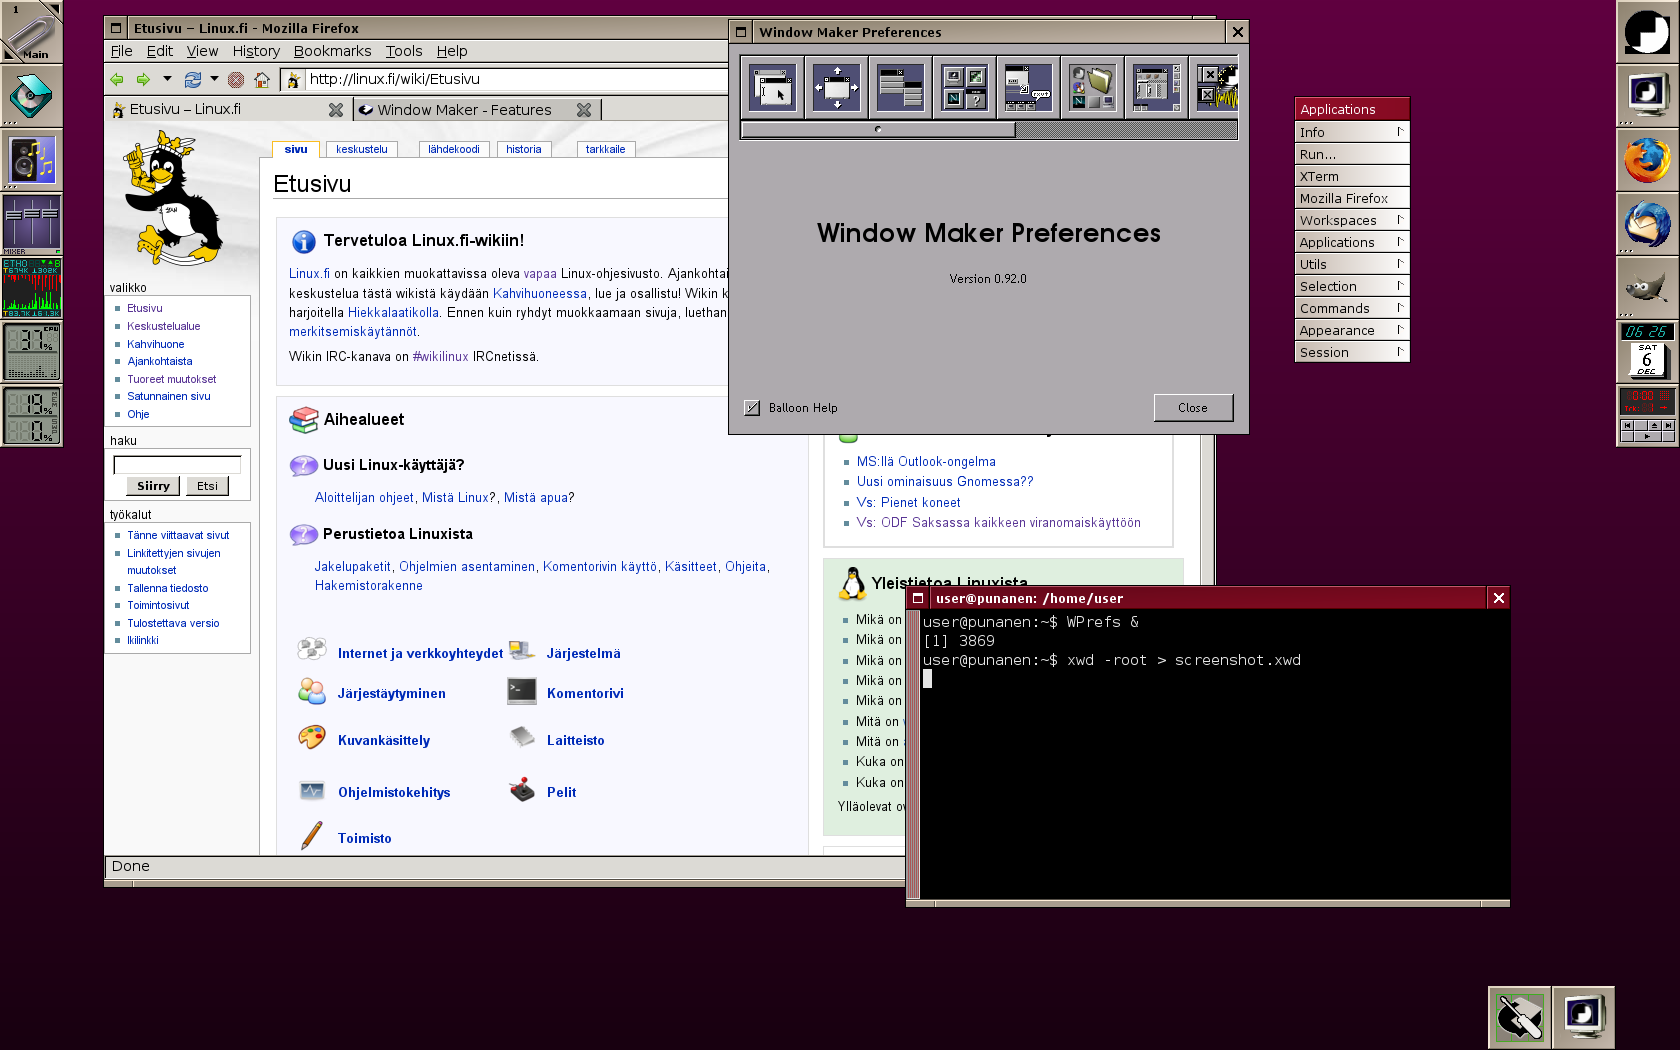Image resolution: width=1680 pixels, height=1050 pixels.
Task: Close the Window Maker Preferences dialog via Close
Action: [x=1192, y=408]
